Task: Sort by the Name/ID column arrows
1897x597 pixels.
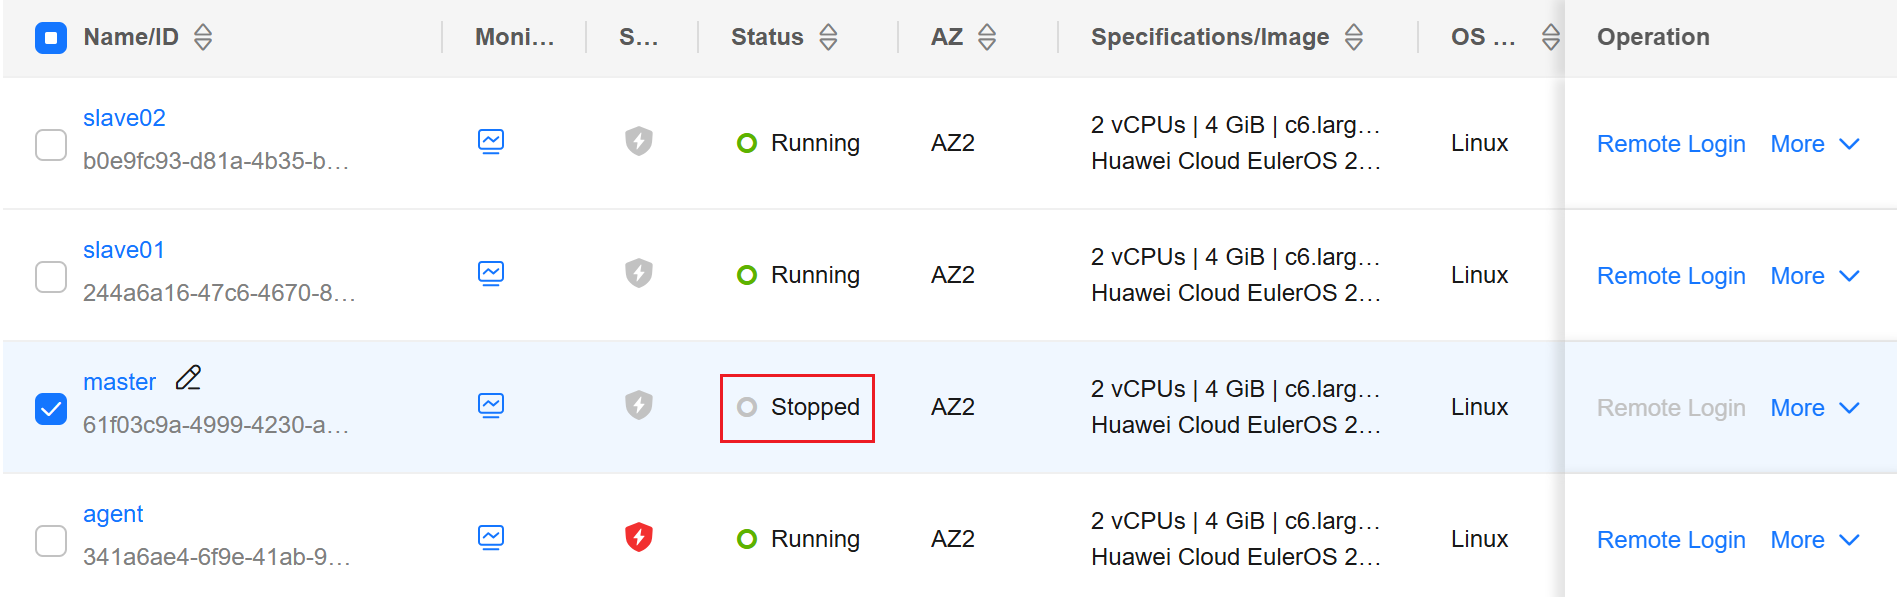Action: point(203,38)
